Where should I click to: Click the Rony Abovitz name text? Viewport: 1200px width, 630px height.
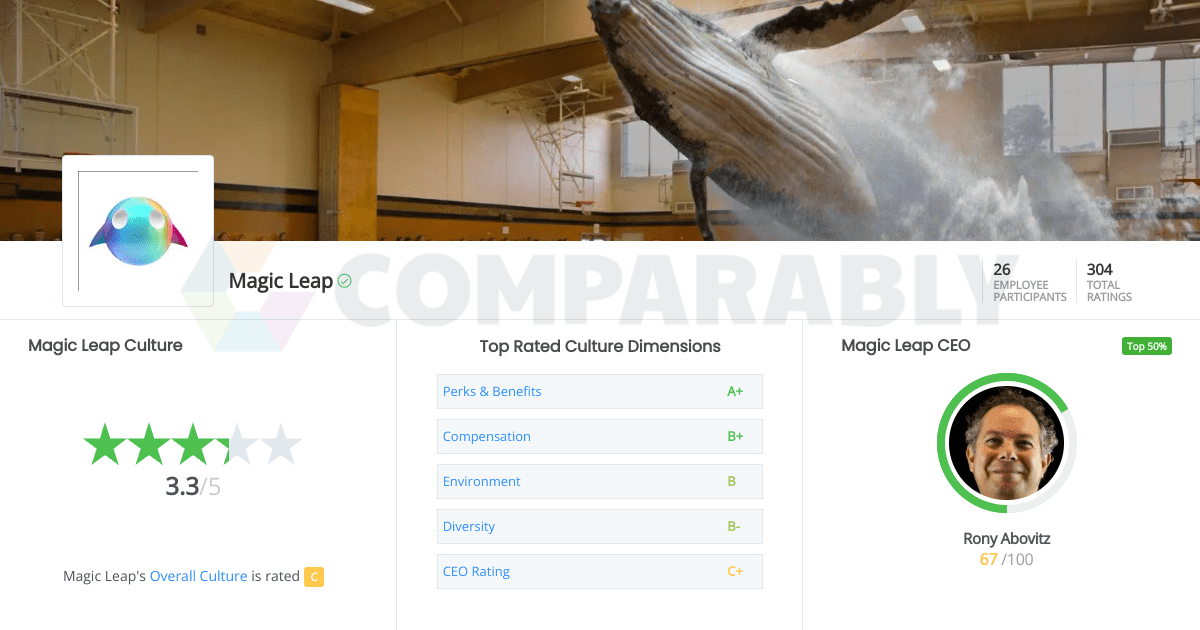pyautogui.click(x=1007, y=538)
